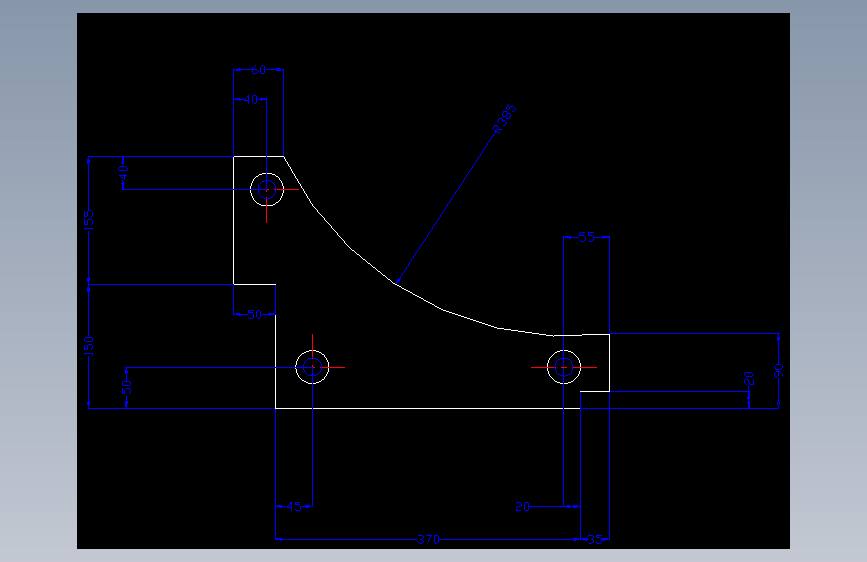Viewport: 867px width, 562px height.
Task: Click the 35 dimension value
Action: [x=595, y=539]
